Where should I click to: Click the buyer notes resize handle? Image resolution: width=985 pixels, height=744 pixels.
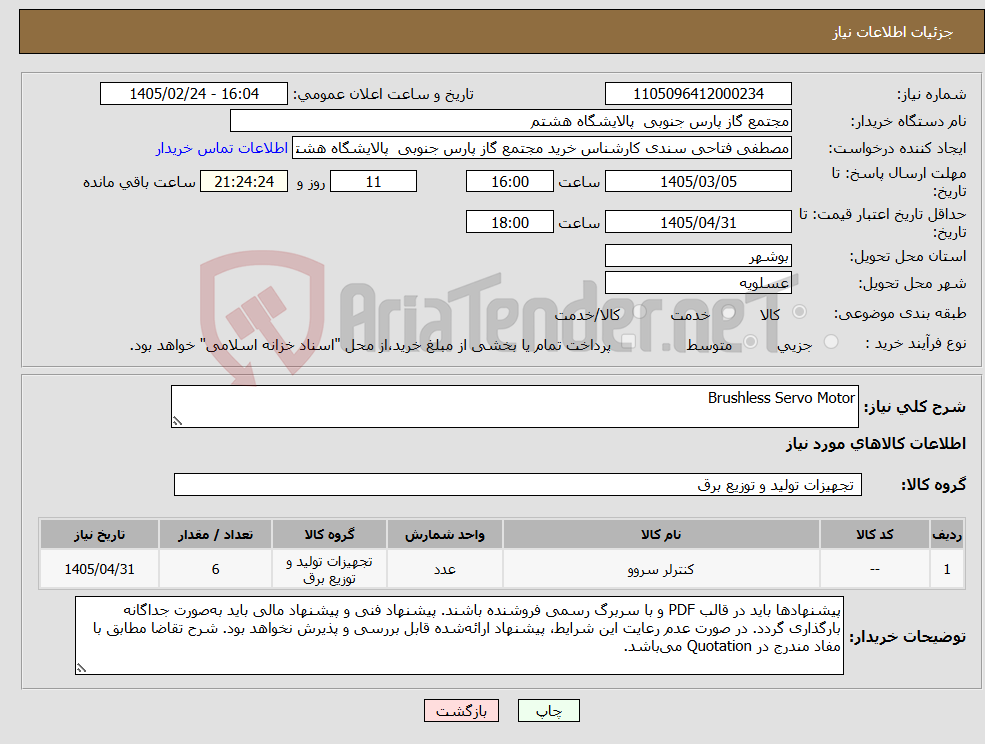(x=81, y=669)
